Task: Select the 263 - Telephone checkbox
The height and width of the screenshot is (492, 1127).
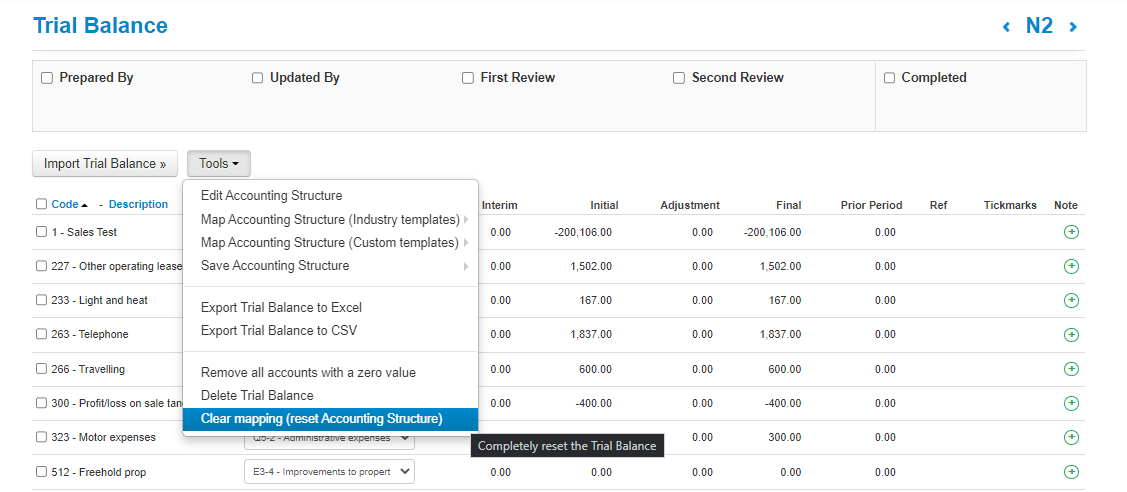Action: pos(42,335)
